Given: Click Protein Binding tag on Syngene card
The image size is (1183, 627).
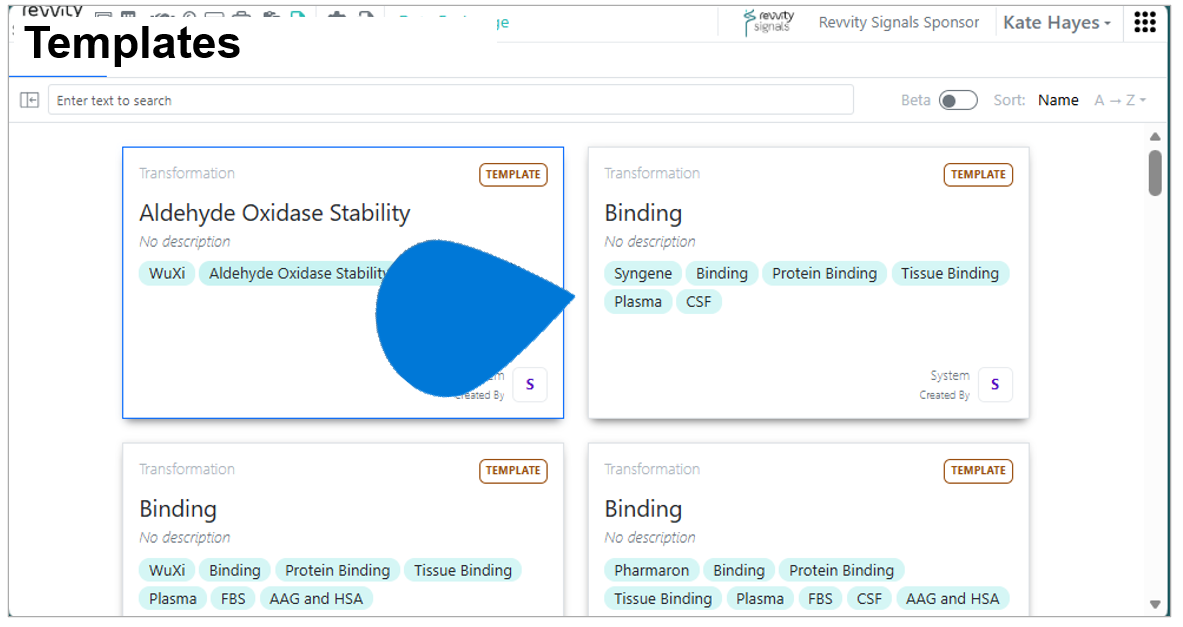Looking at the screenshot, I should click(x=824, y=273).
